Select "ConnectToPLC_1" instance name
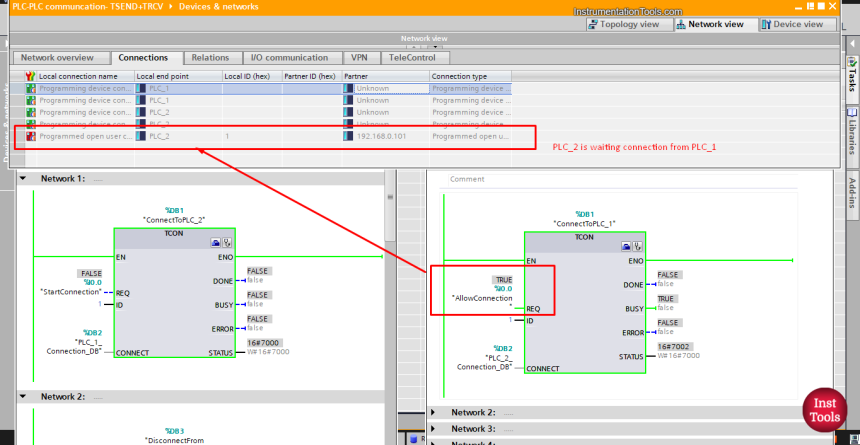The width and height of the screenshot is (860, 445). [585, 223]
